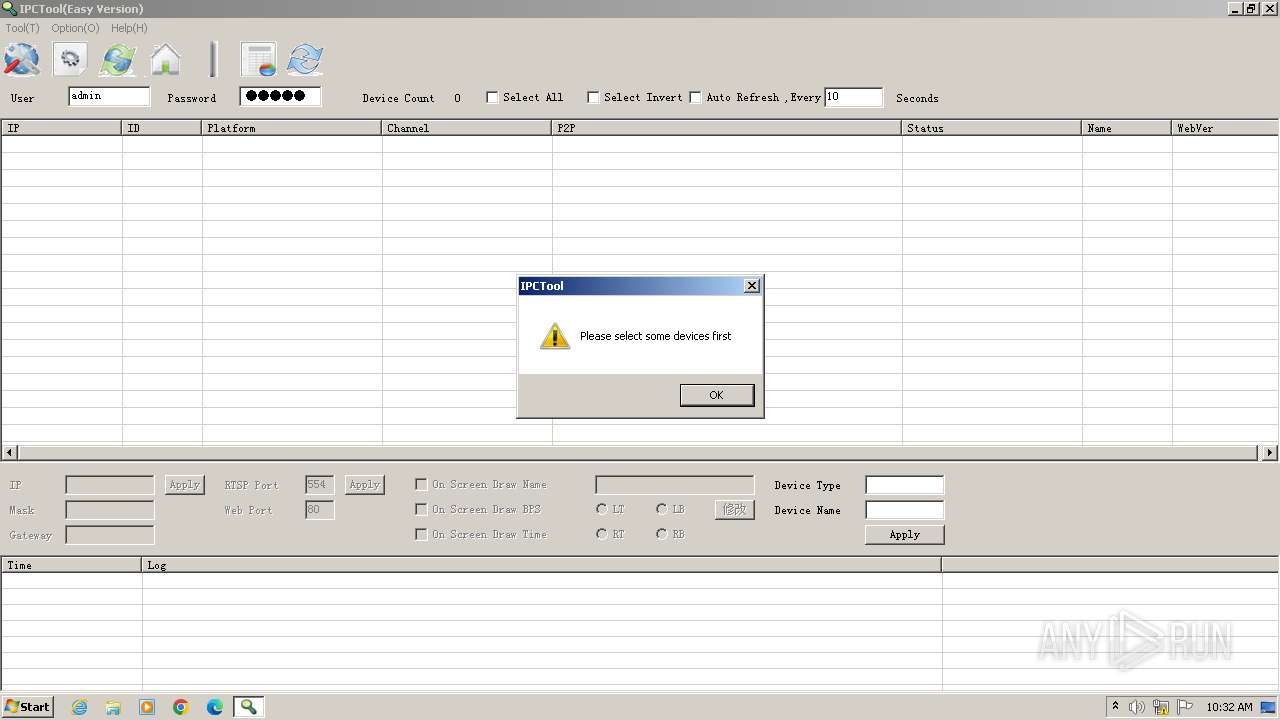The height and width of the screenshot is (720, 1280).
Task: Show hidden system tray icons
Action: [x=1115, y=707]
